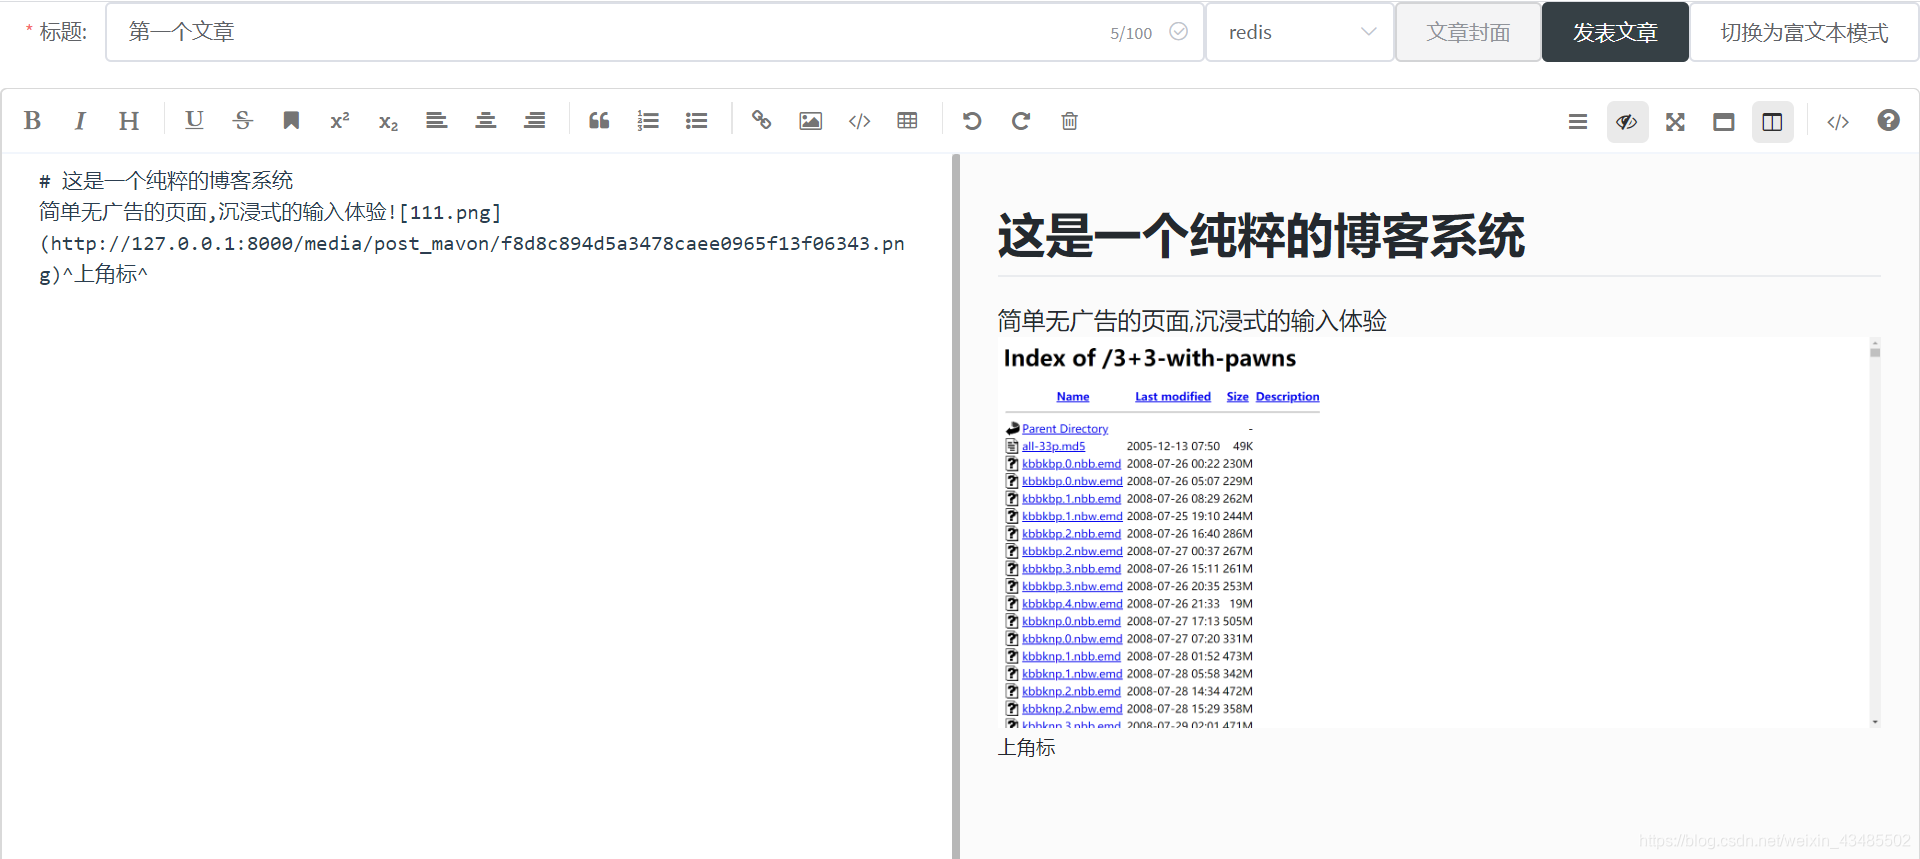This screenshot has height=859, width=1920.
Task: Insert subscript text
Action: (x=388, y=121)
